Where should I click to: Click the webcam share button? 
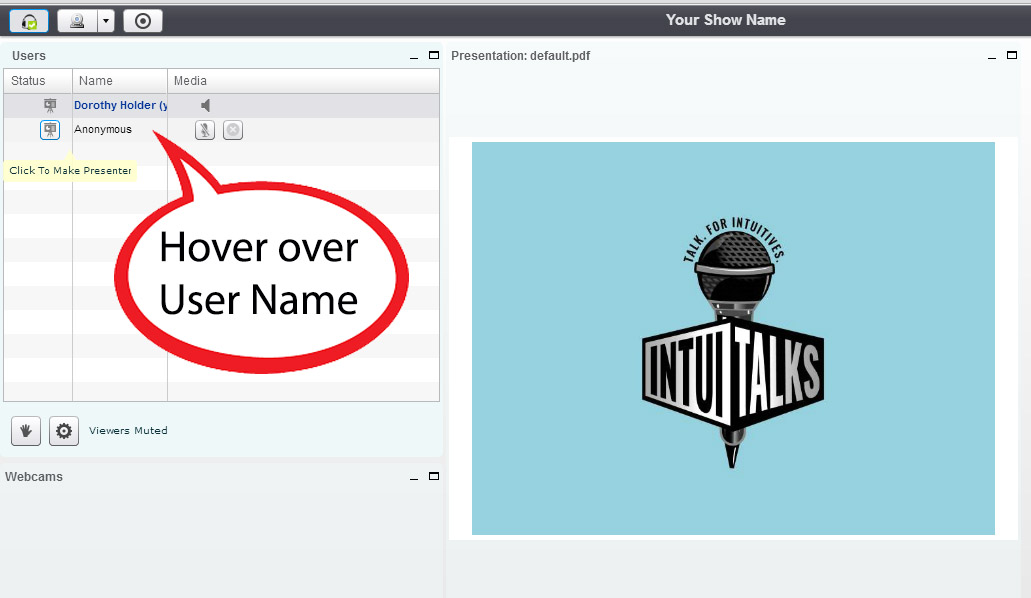coord(77,21)
